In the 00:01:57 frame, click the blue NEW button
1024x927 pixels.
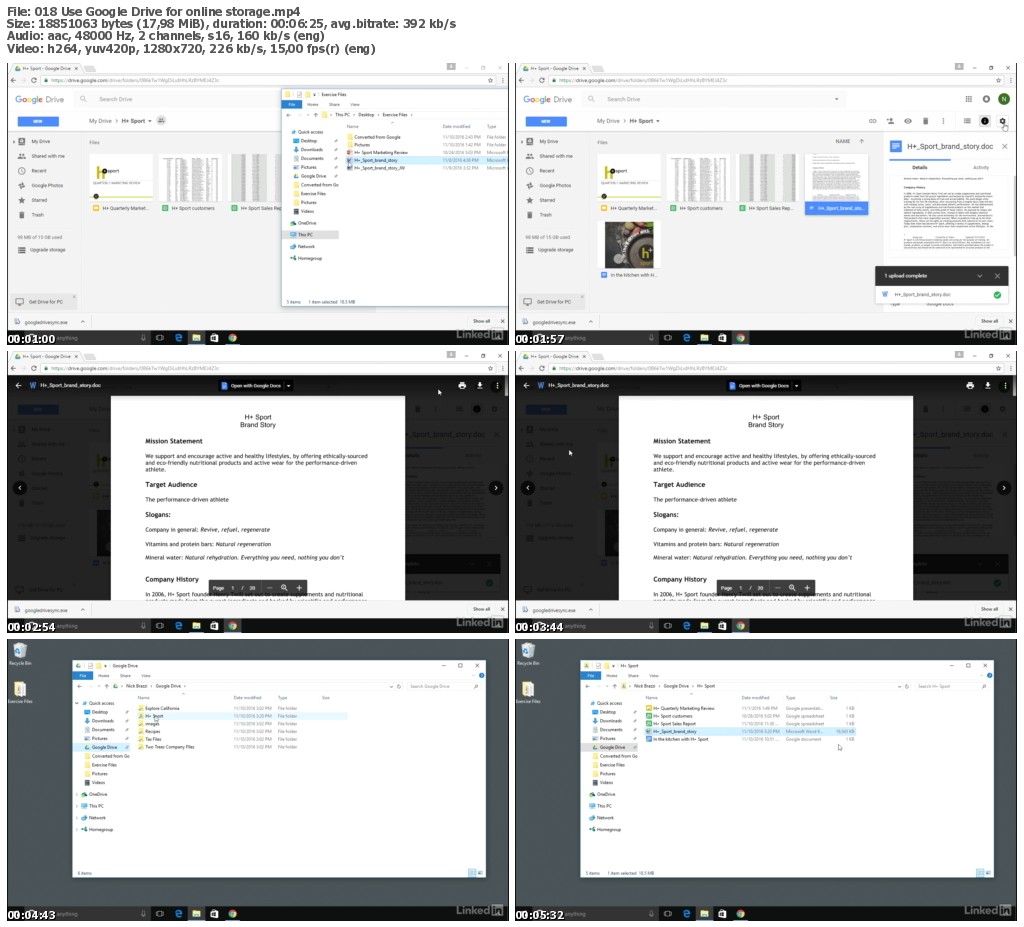546,121
